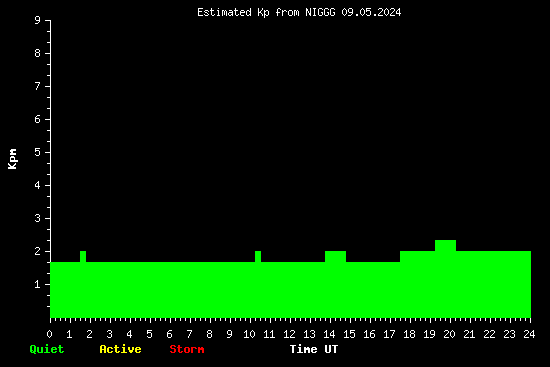Click the x-axis label 6
Viewport: 550px width, 367px height.
(x=169, y=334)
